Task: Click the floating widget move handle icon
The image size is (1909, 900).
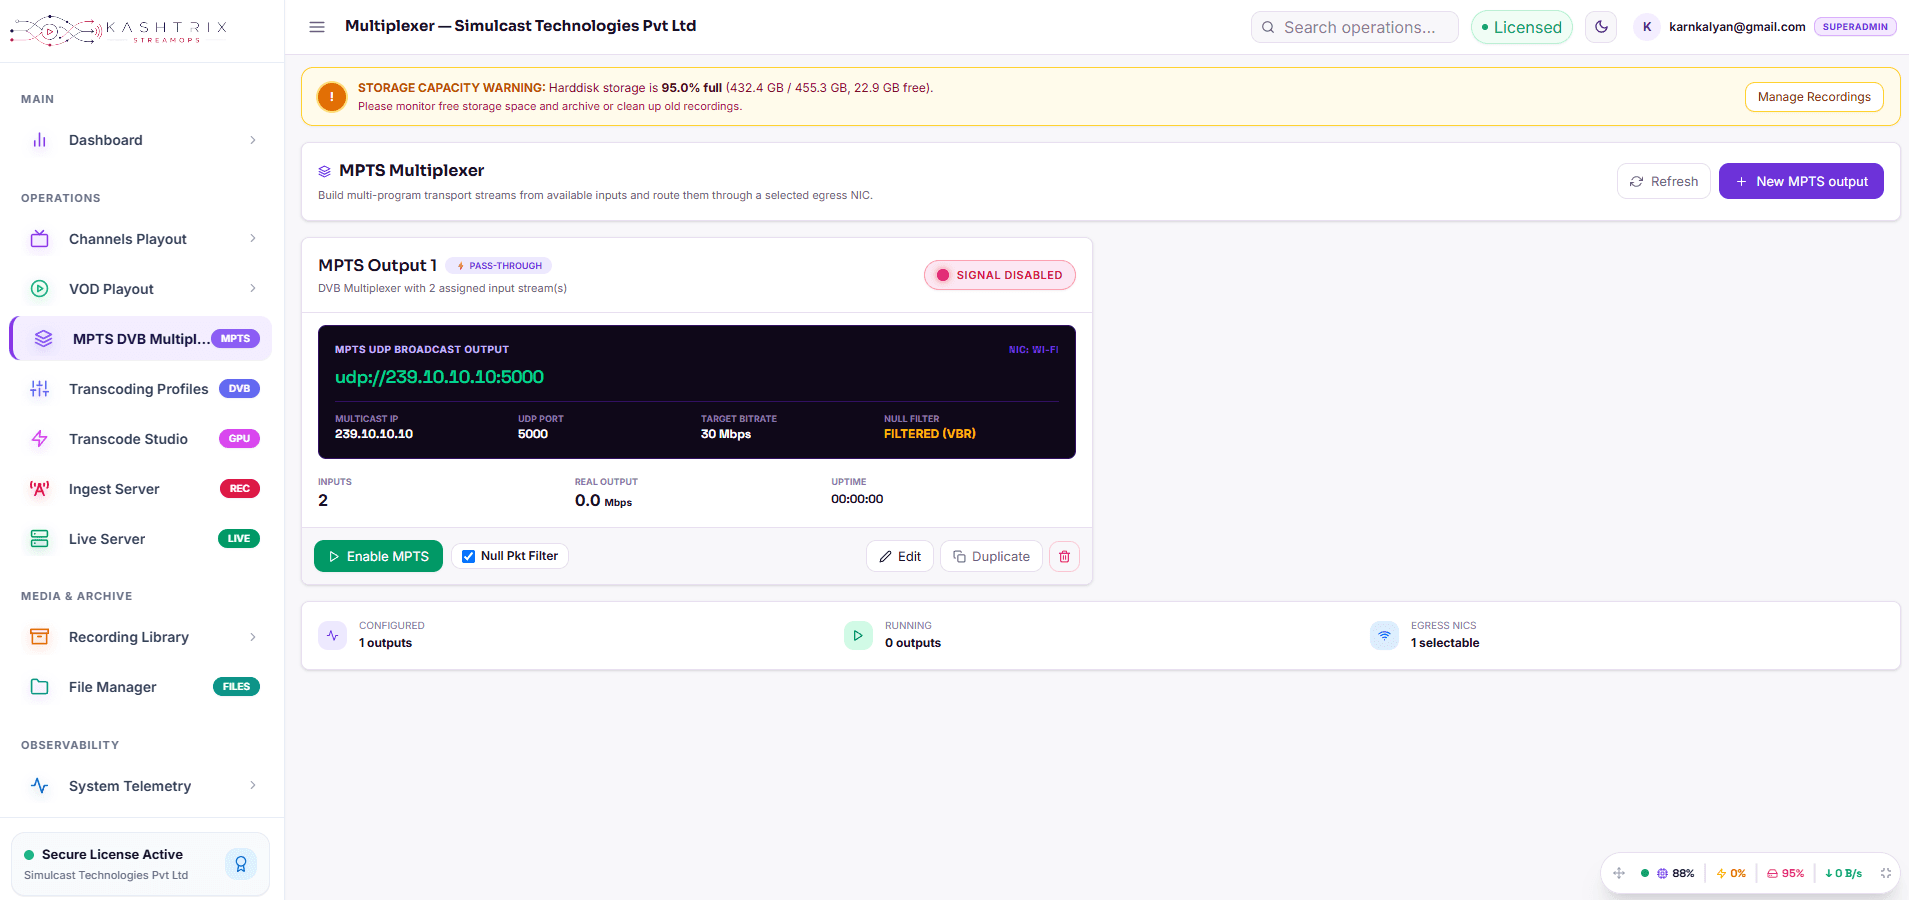Action: click(1619, 873)
